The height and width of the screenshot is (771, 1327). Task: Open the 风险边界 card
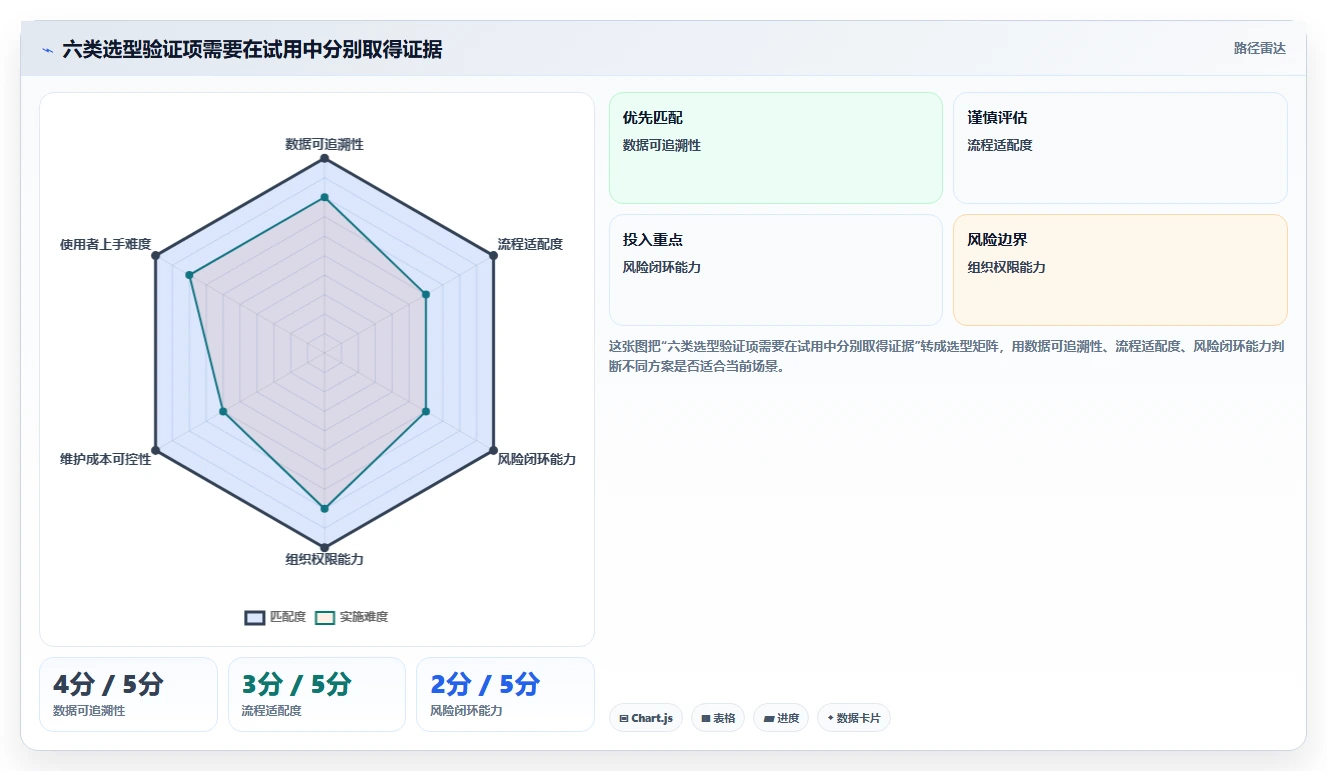pyautogui.click(x=1120, y=270)
